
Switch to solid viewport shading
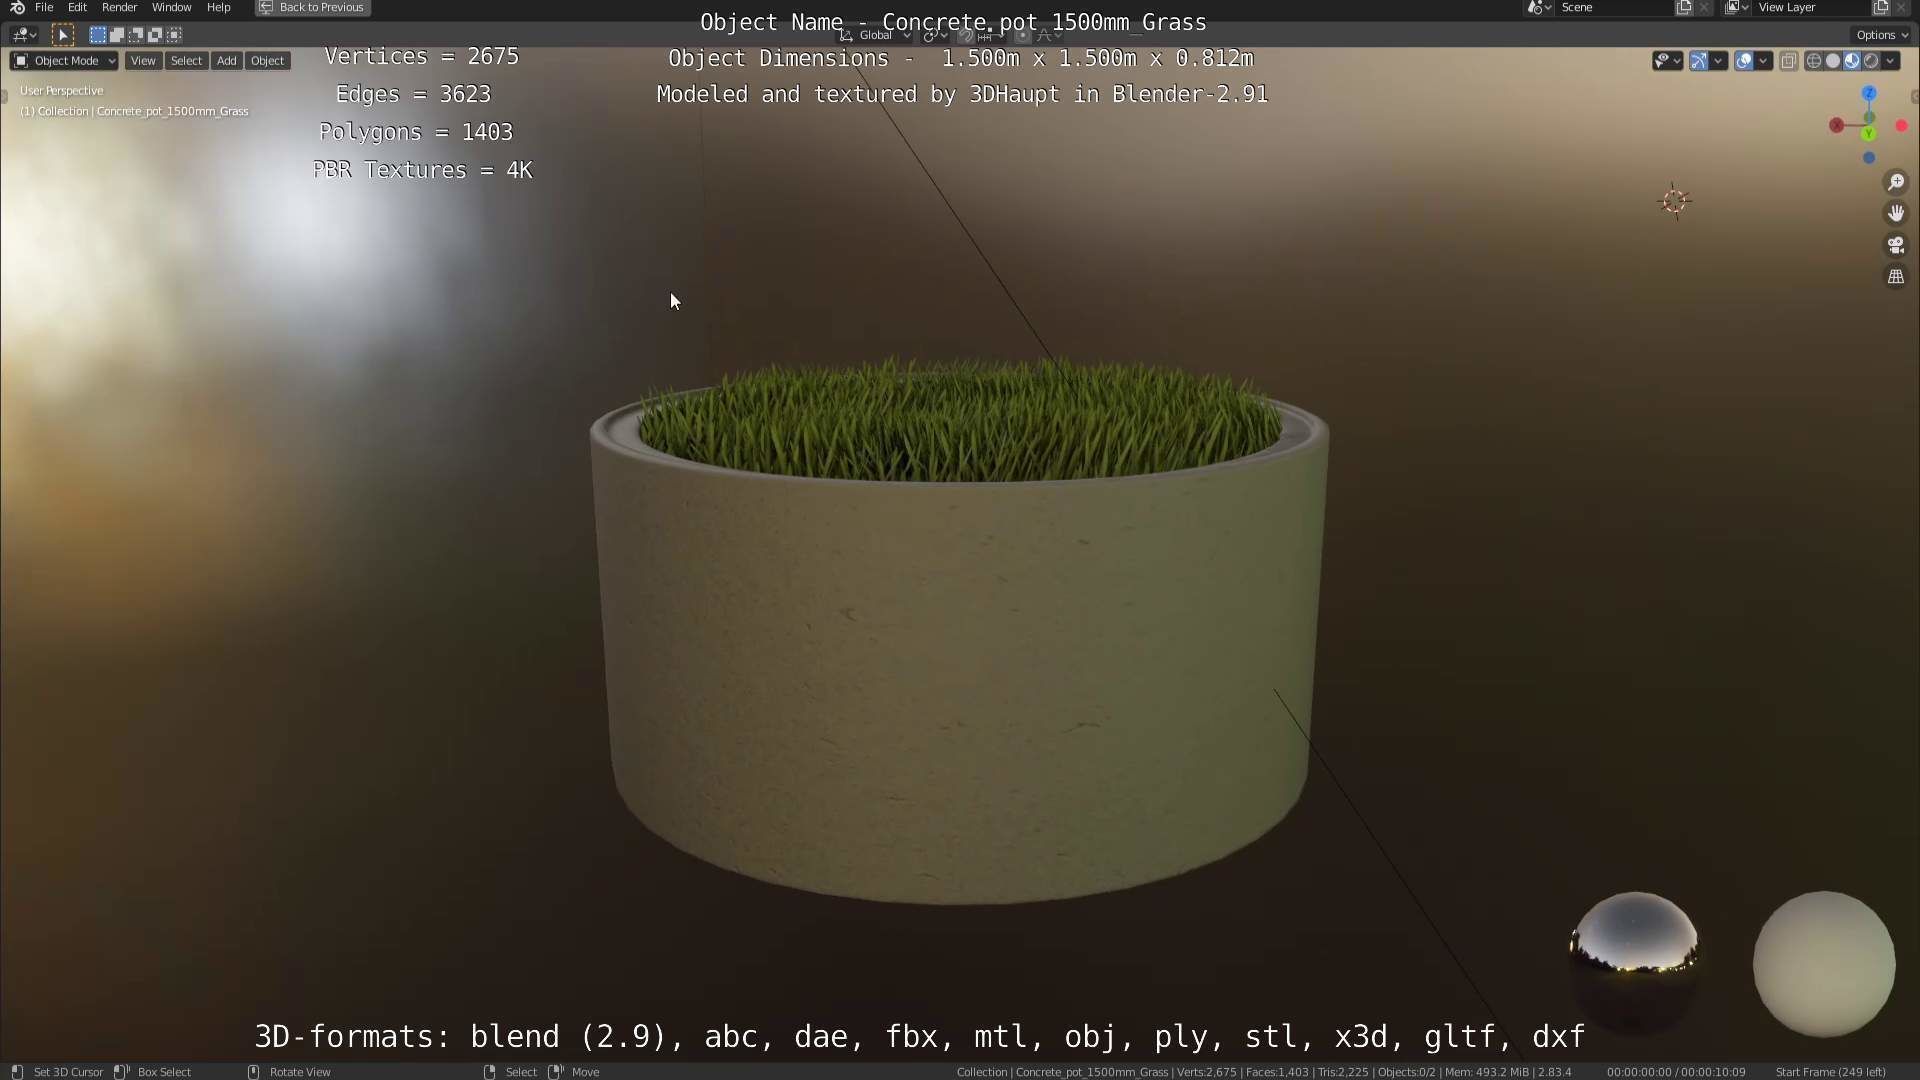pos(1832,61)
